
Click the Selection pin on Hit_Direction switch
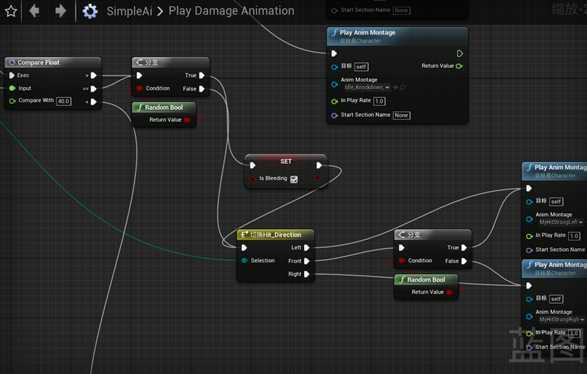[244, 260]
